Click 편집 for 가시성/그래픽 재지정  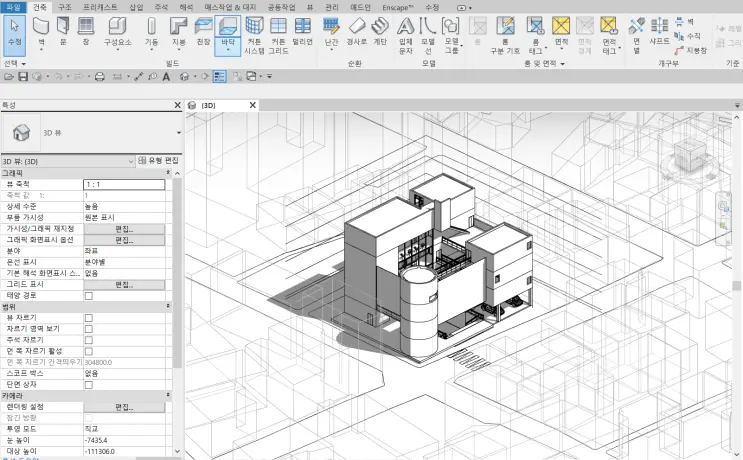click(124, 229)
